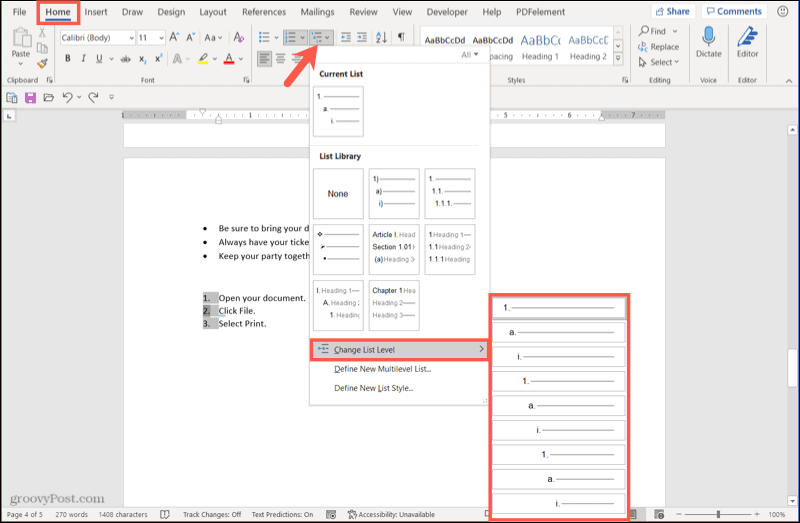Click the Numbering list icon

(290, 37)
